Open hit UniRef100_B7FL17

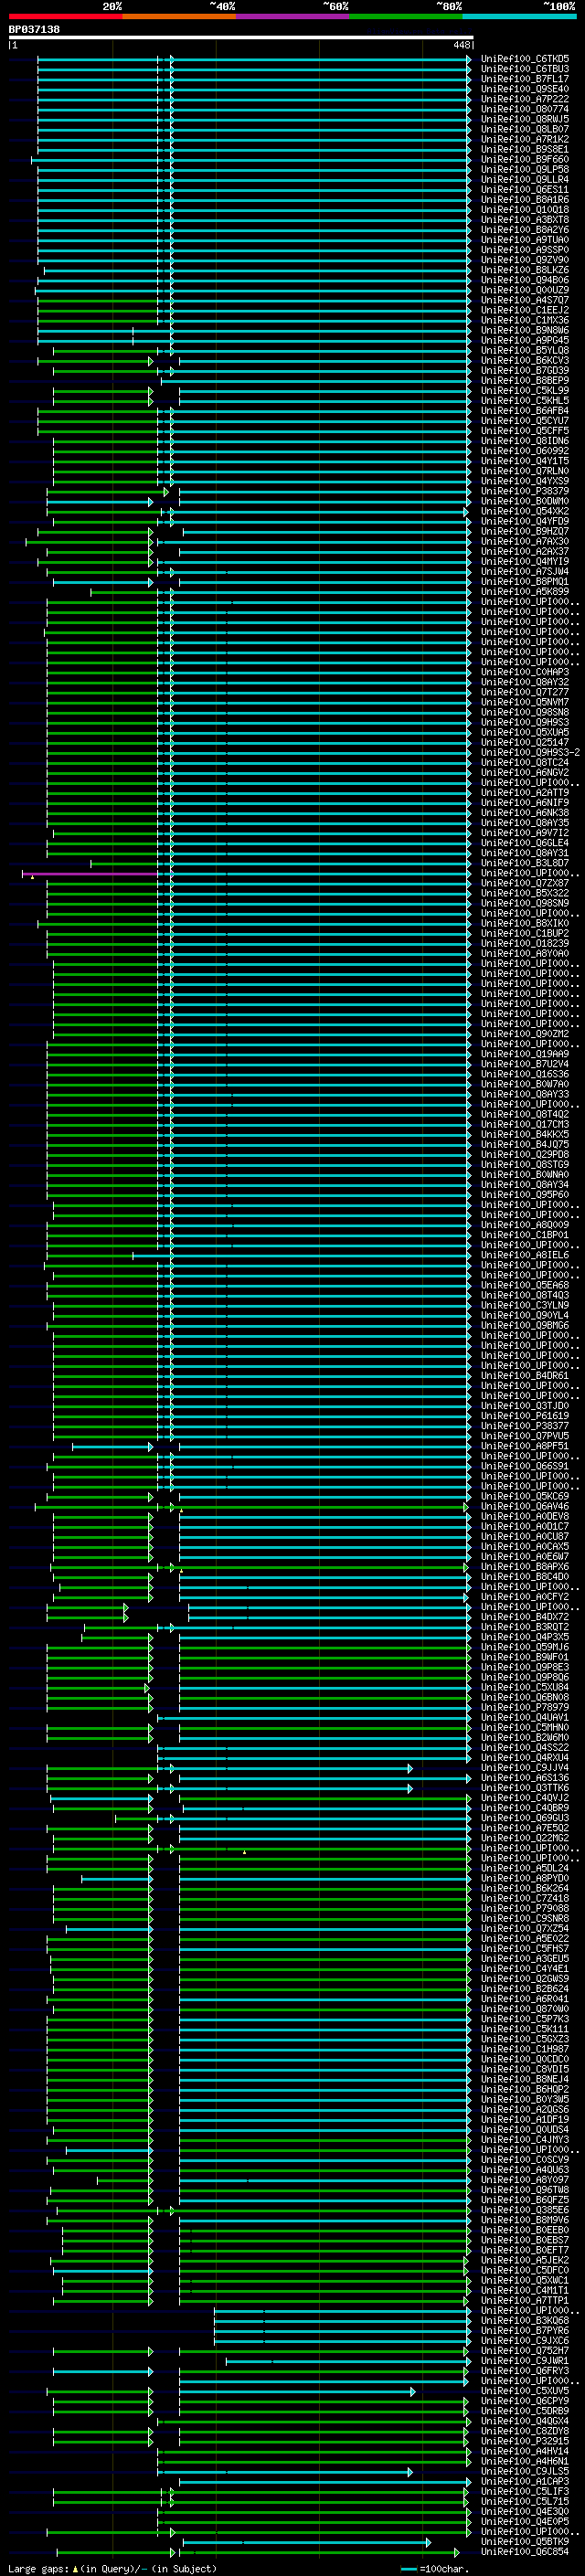(525, 80)
